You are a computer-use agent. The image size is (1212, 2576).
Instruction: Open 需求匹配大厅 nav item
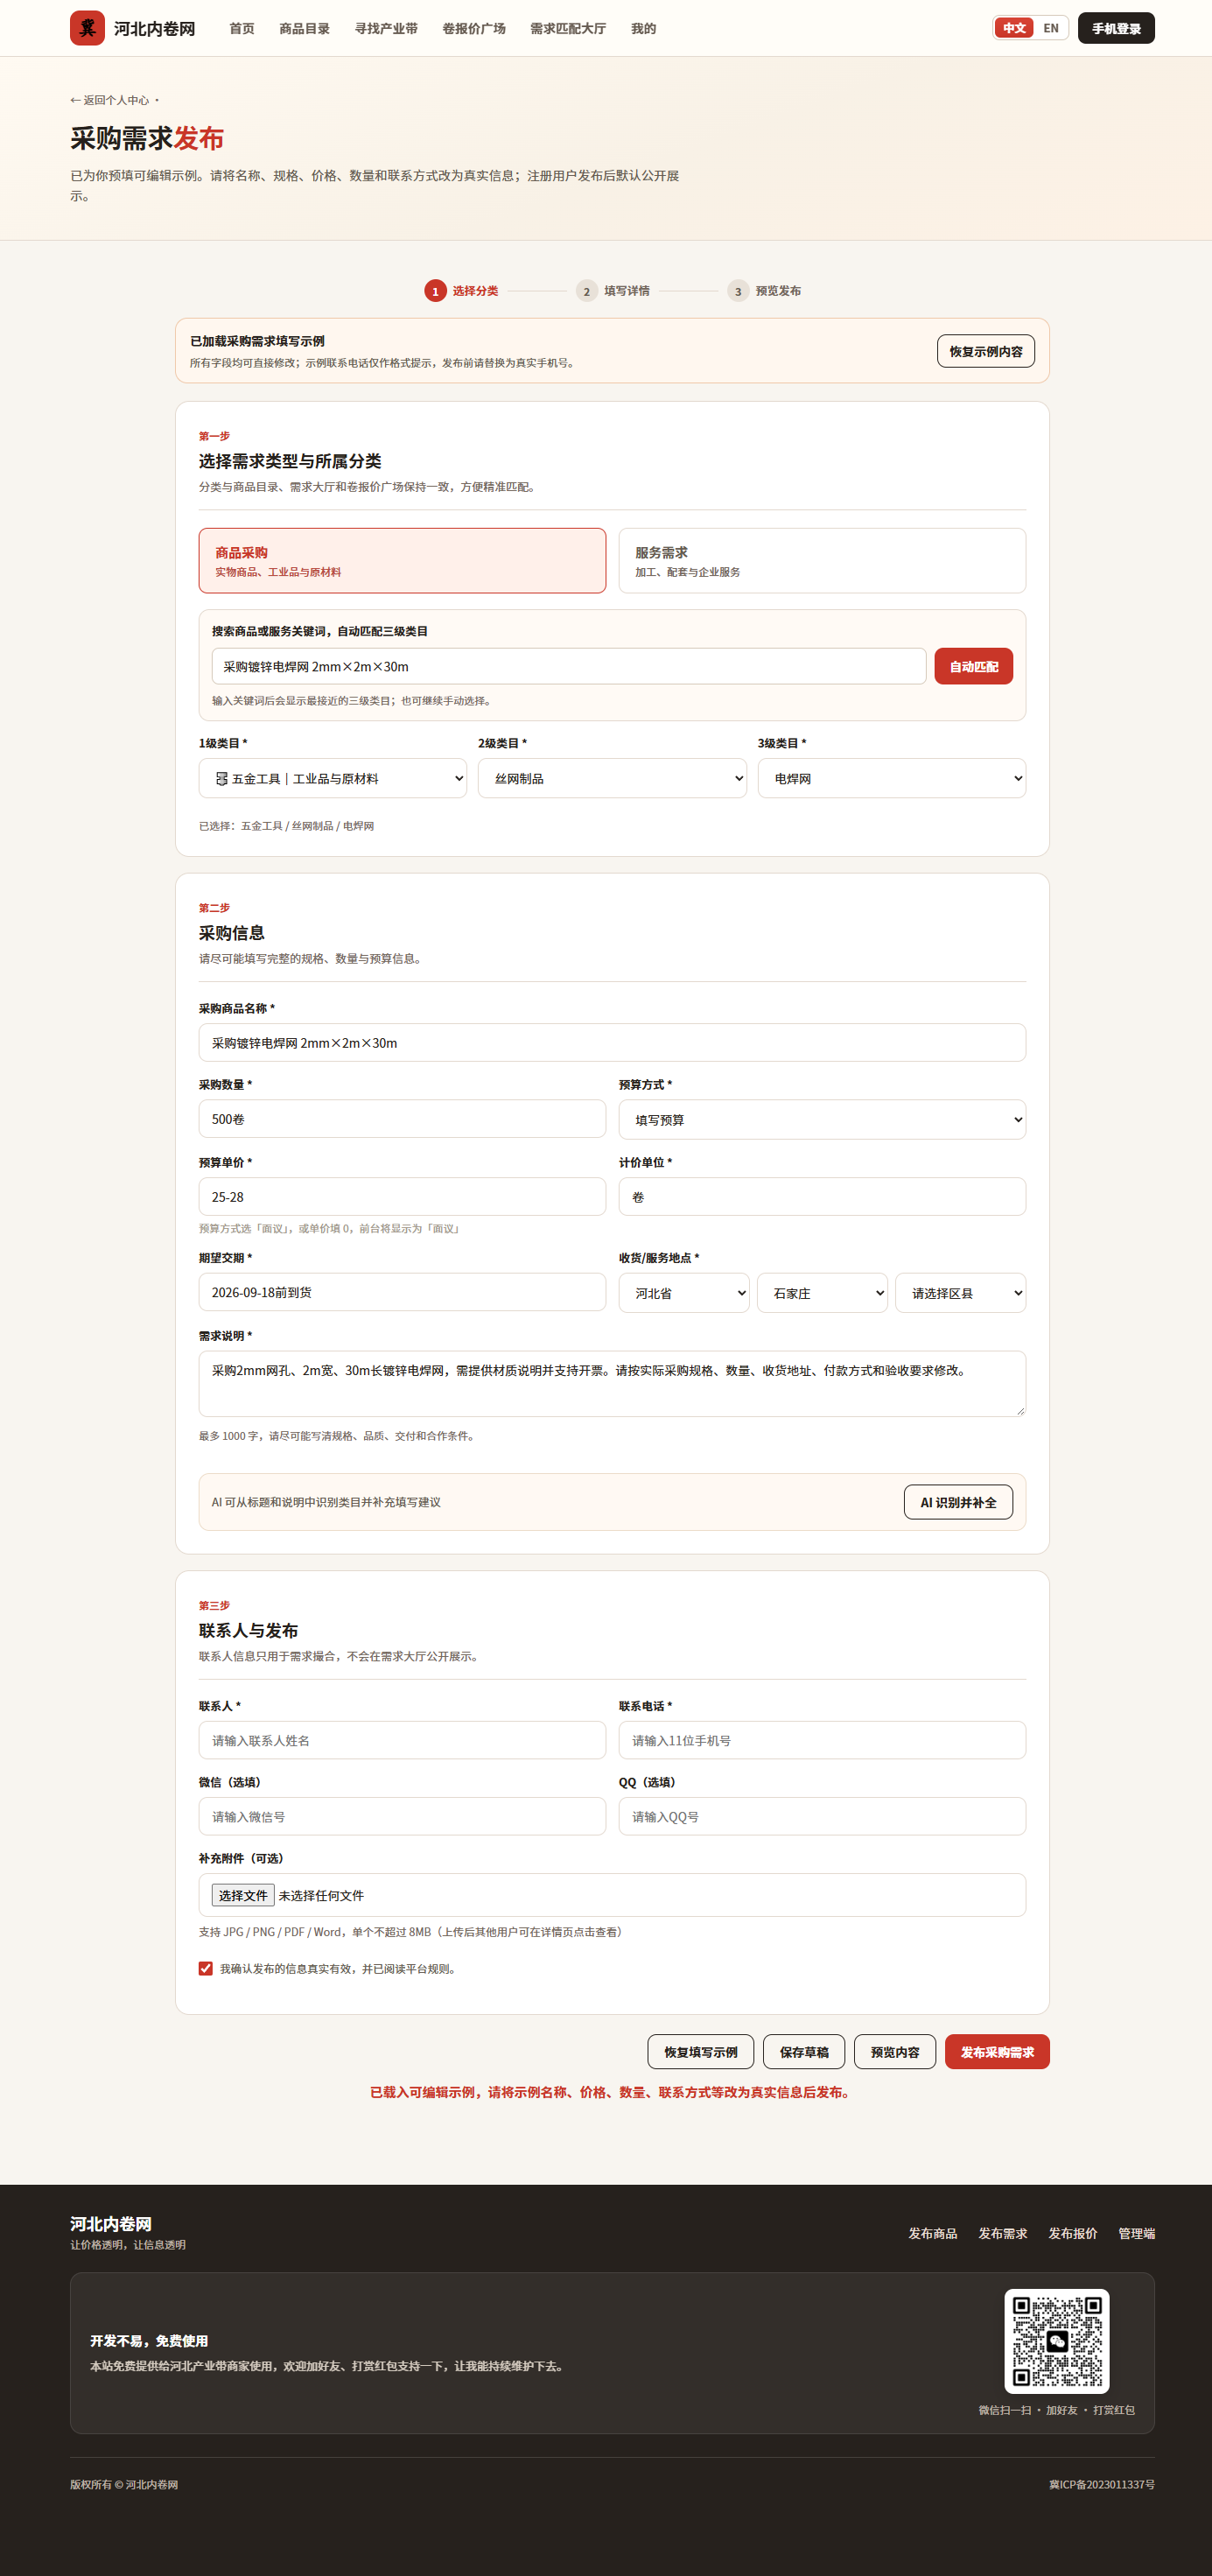coord(568,28)
